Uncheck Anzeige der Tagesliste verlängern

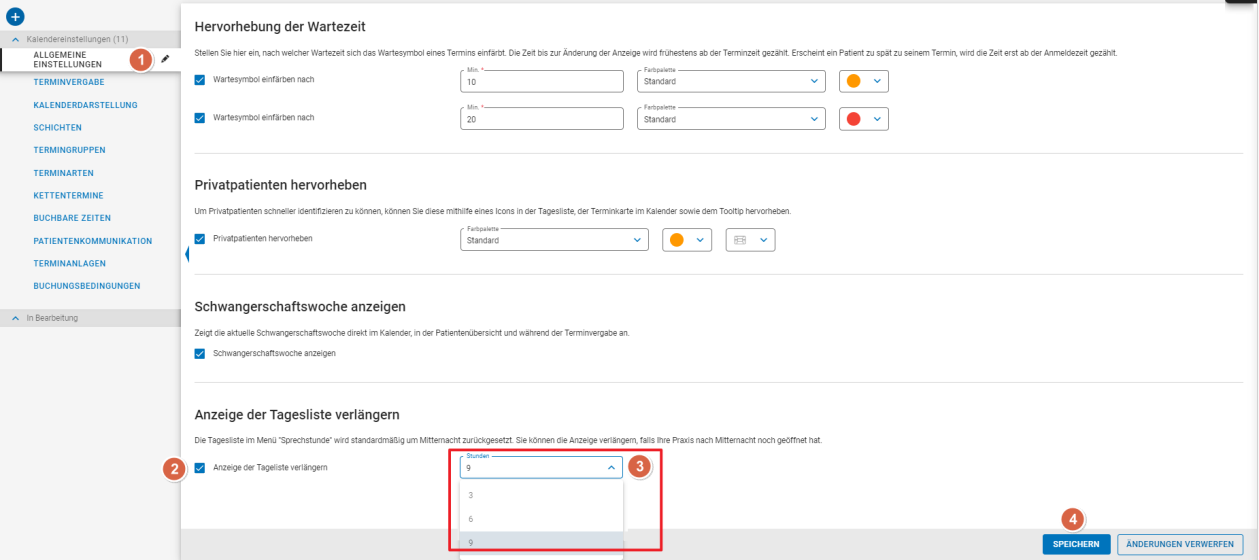point(200,467)
